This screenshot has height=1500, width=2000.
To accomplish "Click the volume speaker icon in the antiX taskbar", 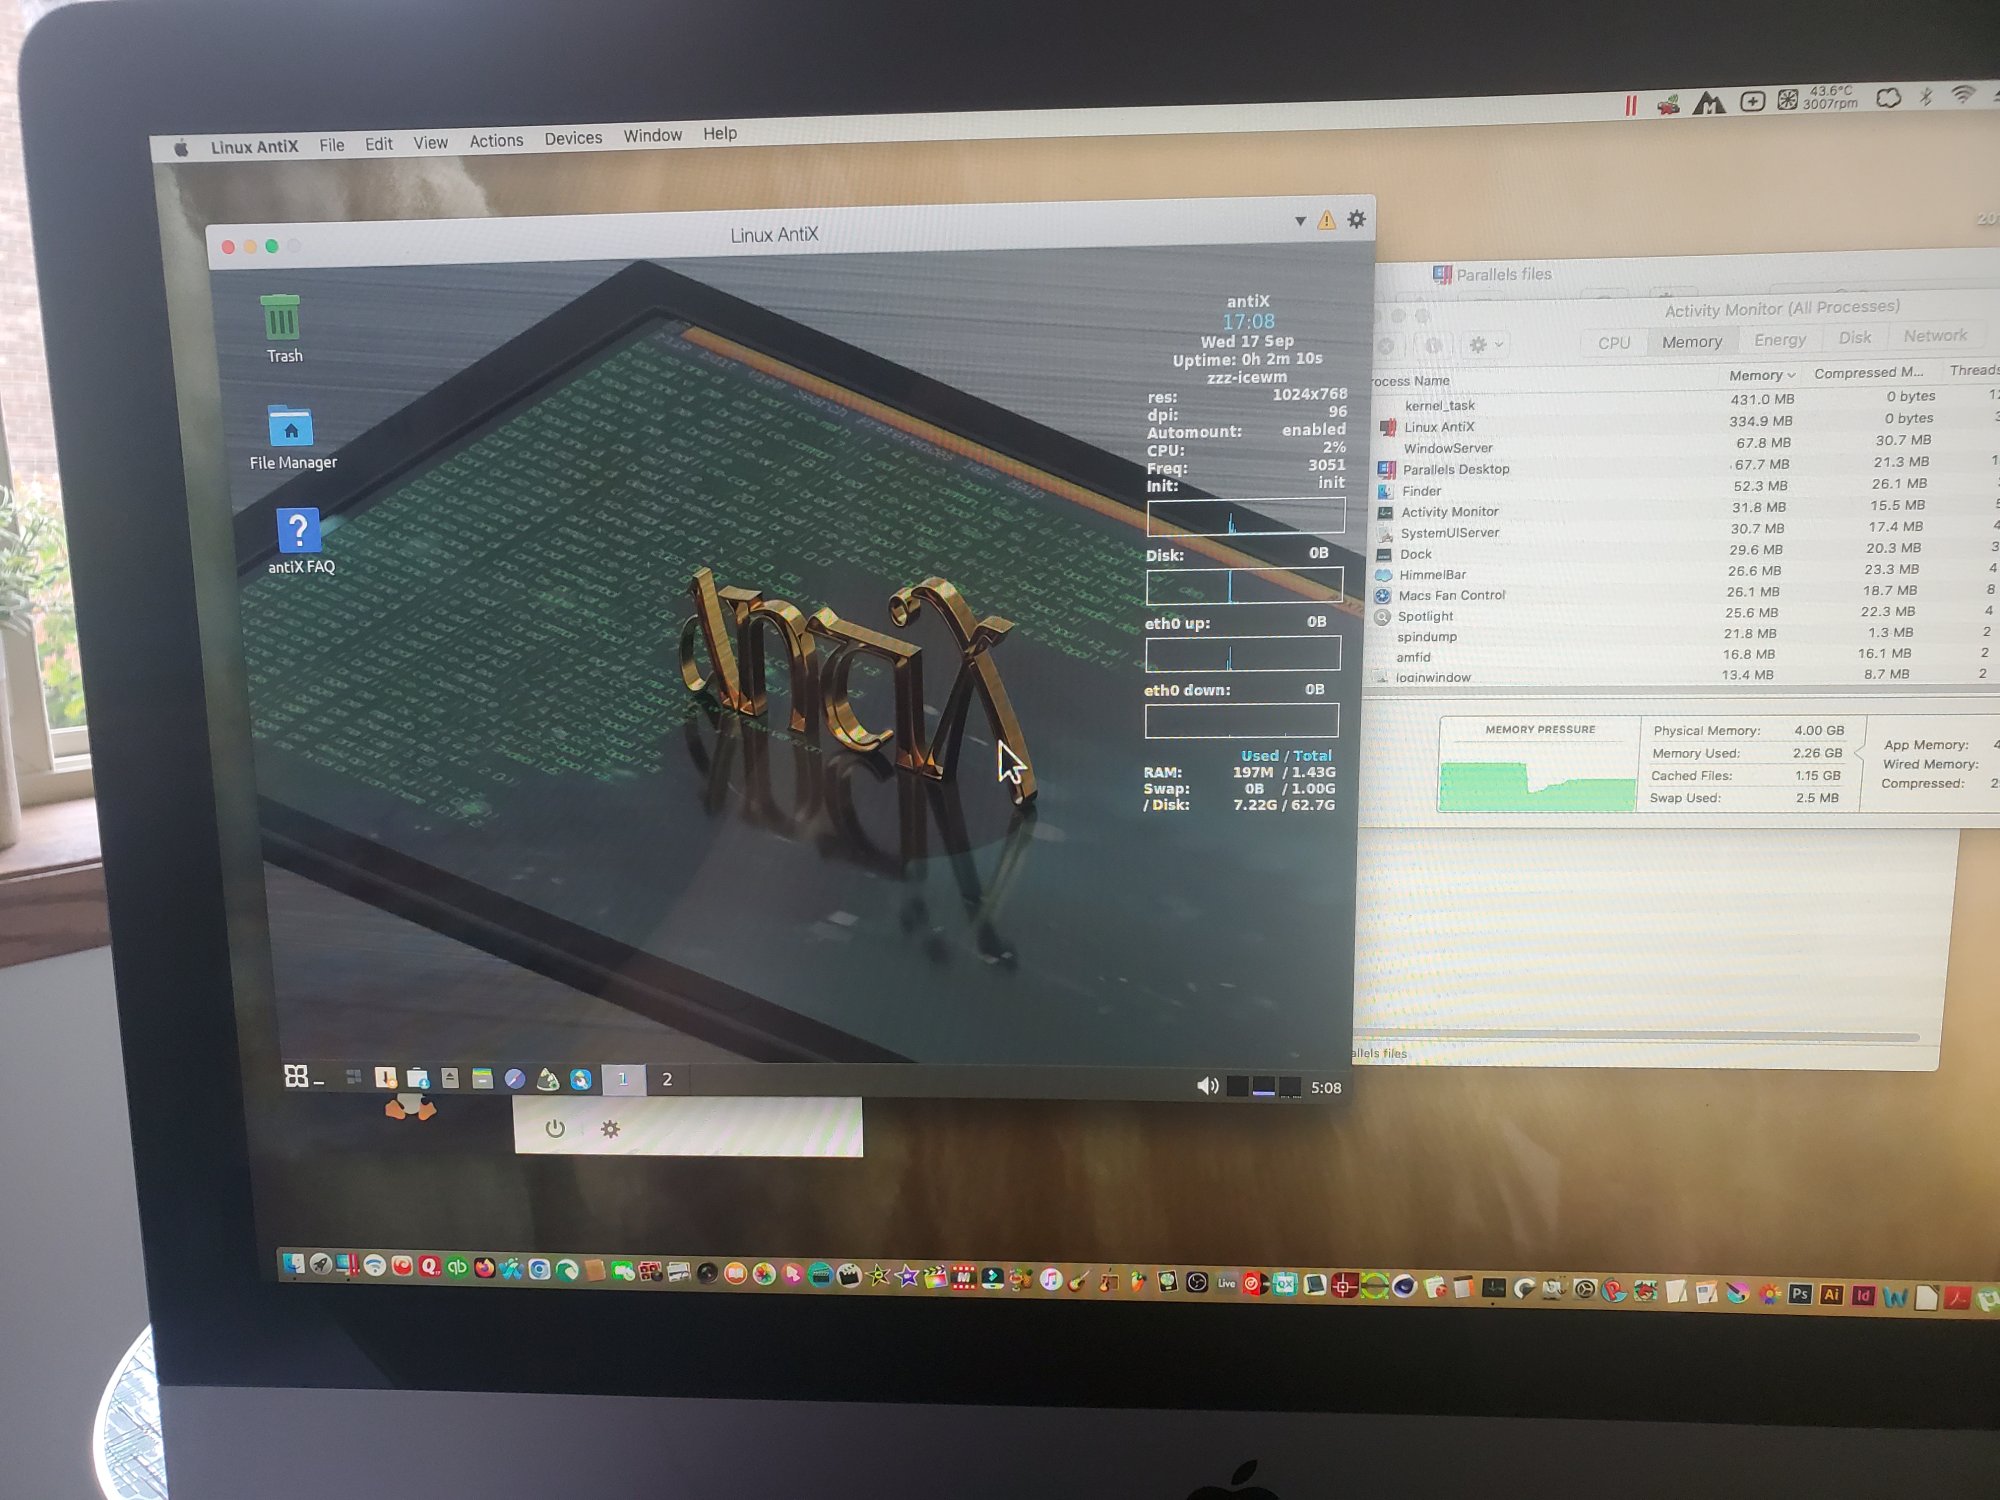I will tap(1207, 1086).
